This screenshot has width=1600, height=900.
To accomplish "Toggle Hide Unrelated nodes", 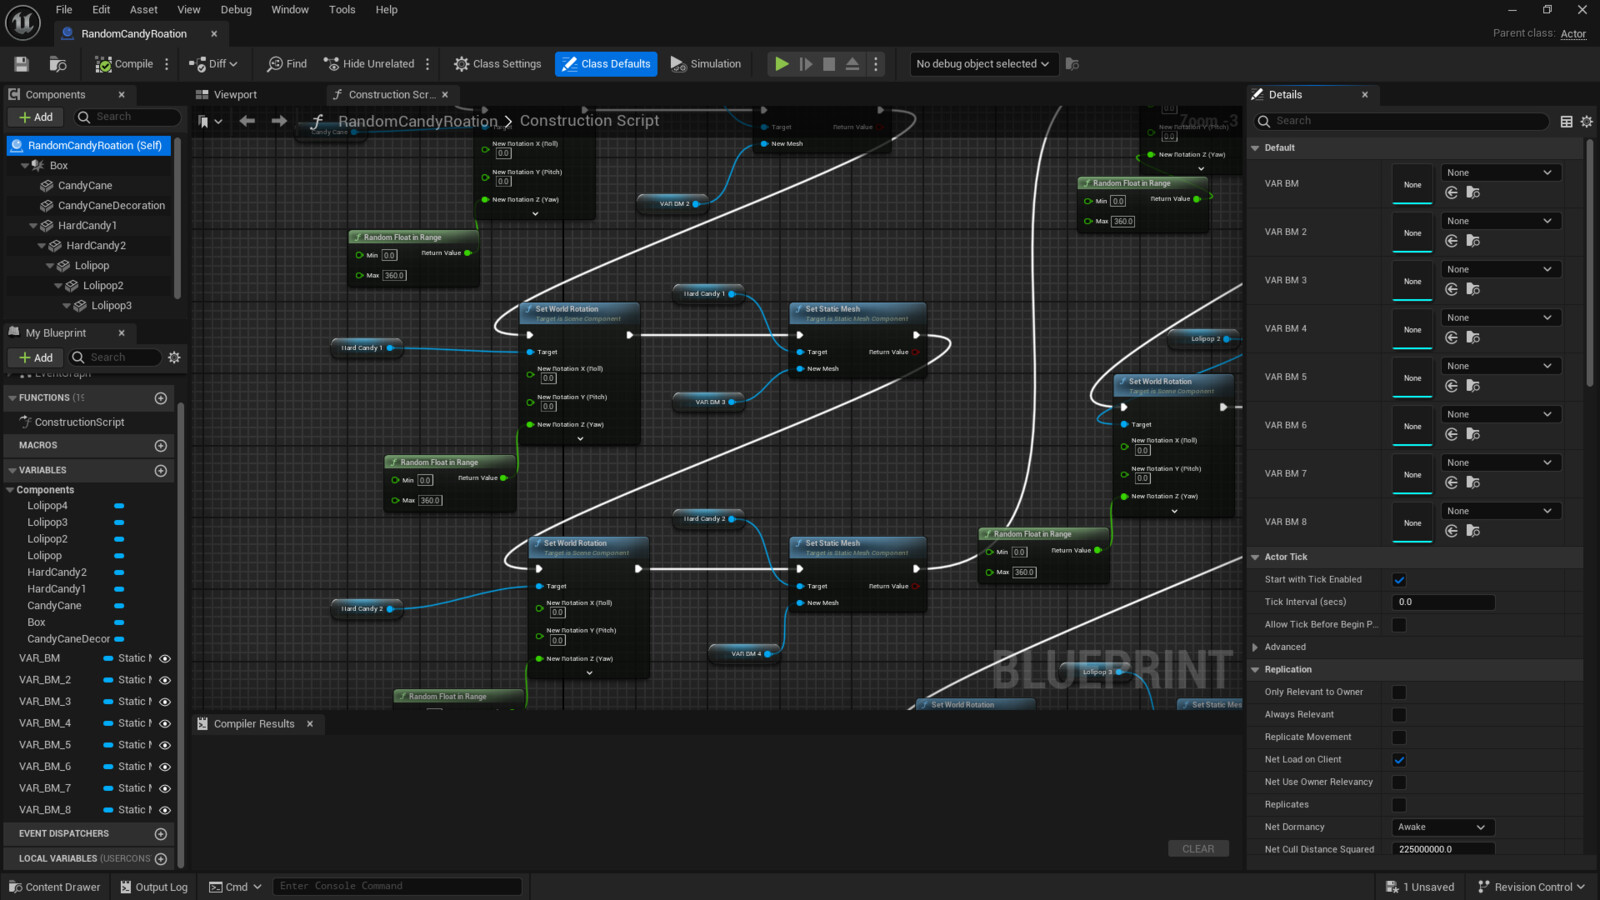I will pyautogui.click(x=368, y=64).
